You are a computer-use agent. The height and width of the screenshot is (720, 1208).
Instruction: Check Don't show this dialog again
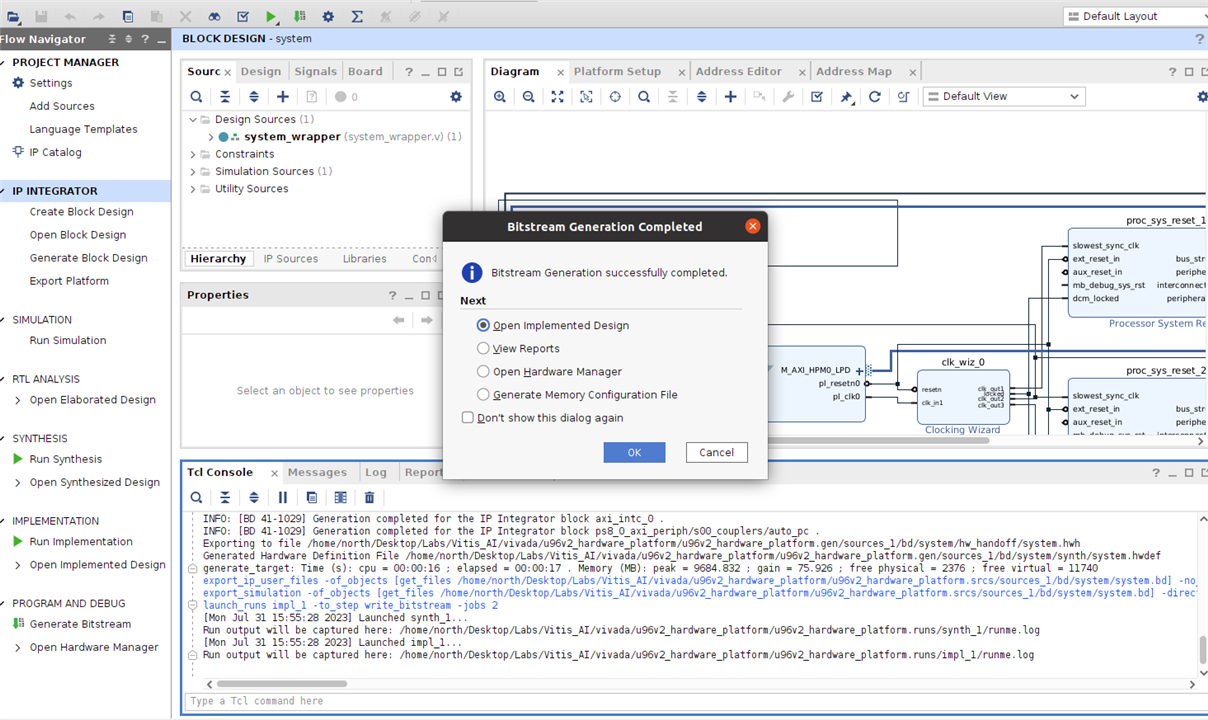[x=468, y=417]
